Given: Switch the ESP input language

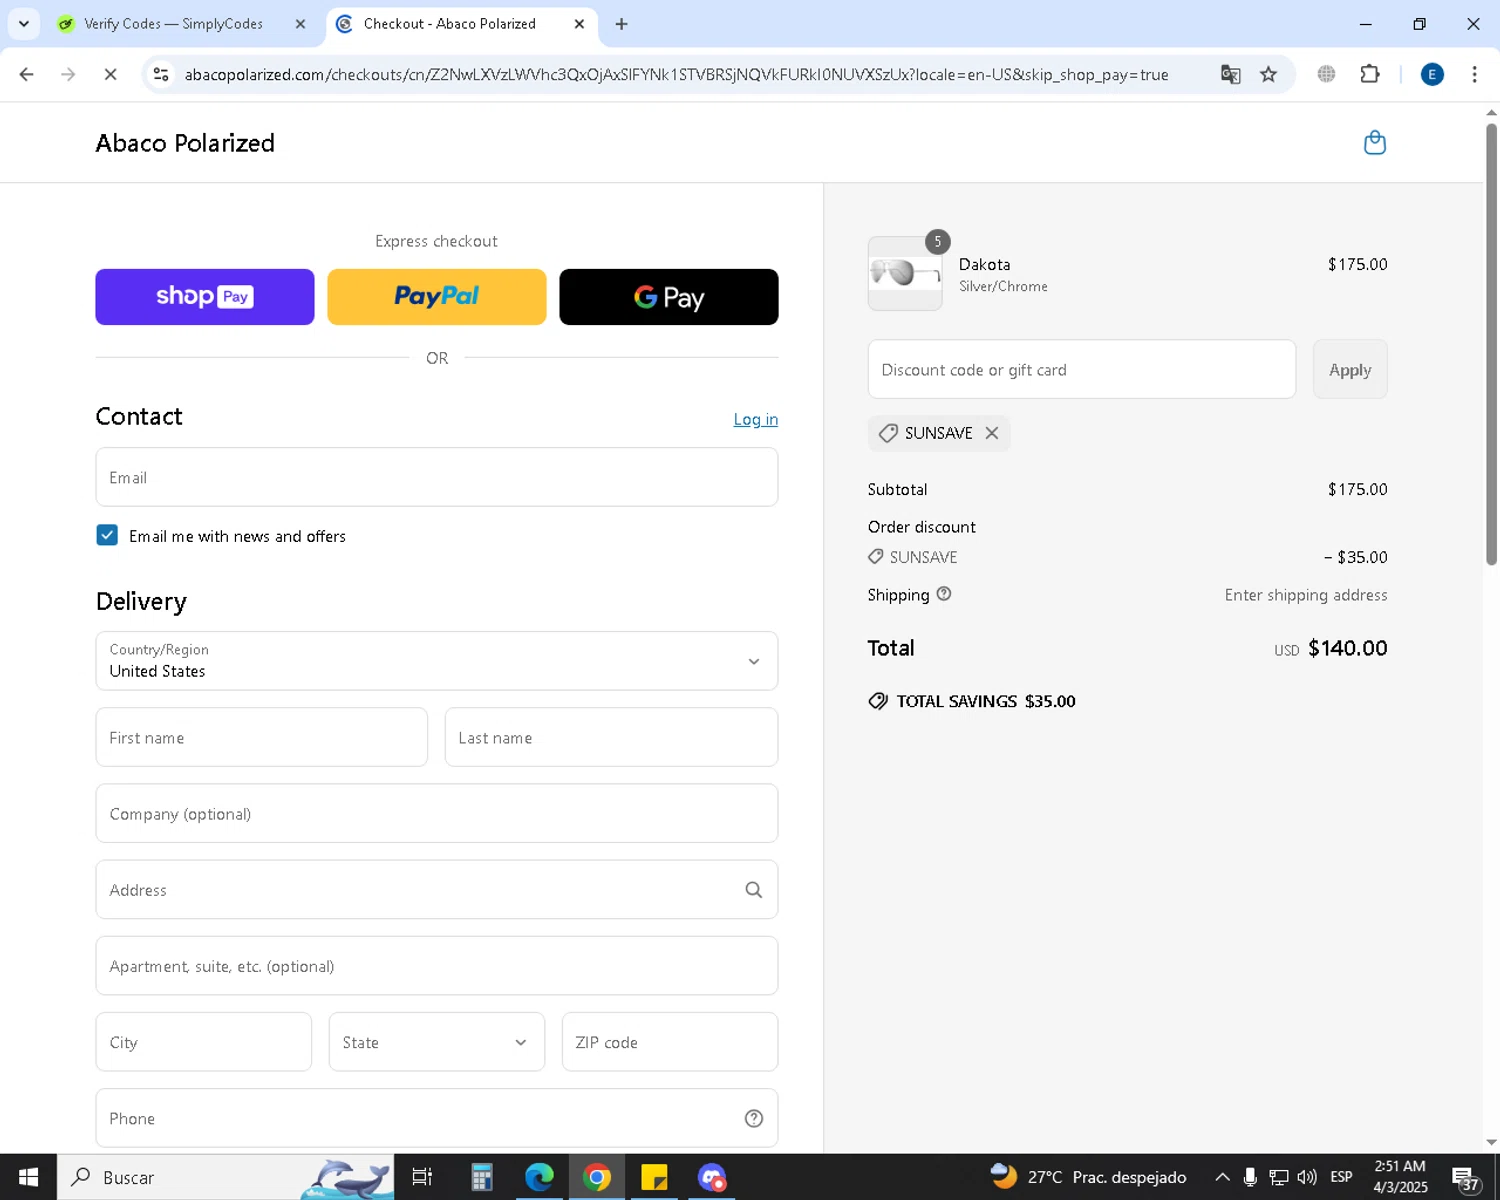Looking at the screenshot, I should point(1341,1177).
